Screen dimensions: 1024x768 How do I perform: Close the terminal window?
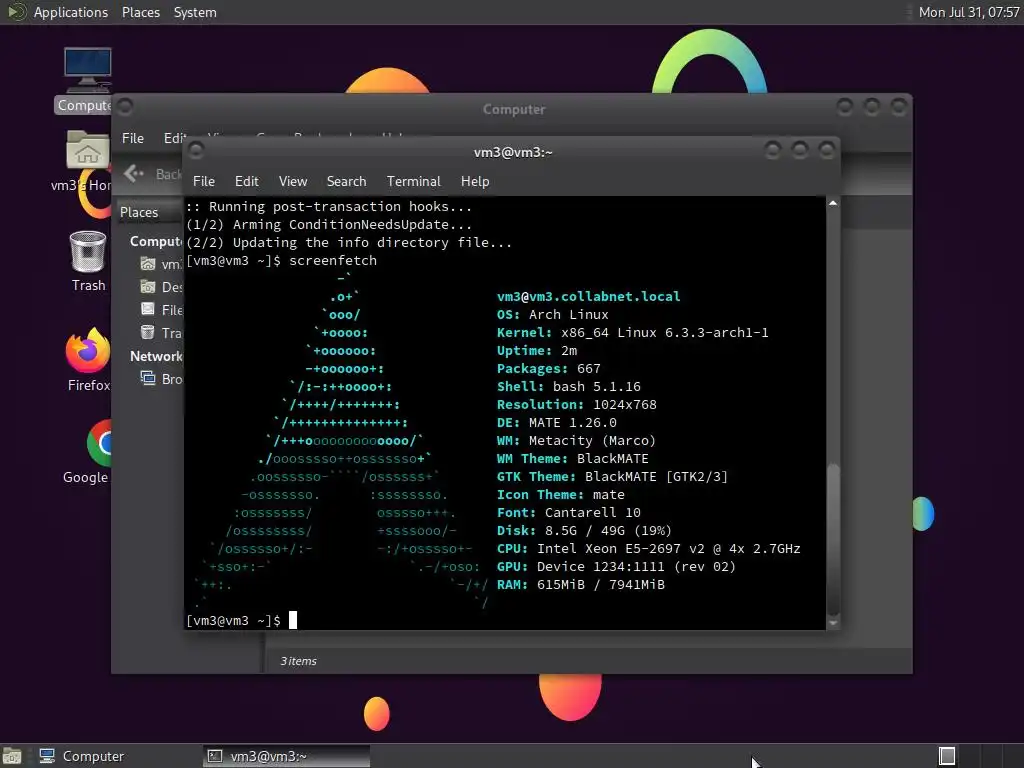[x=827, y=151]
